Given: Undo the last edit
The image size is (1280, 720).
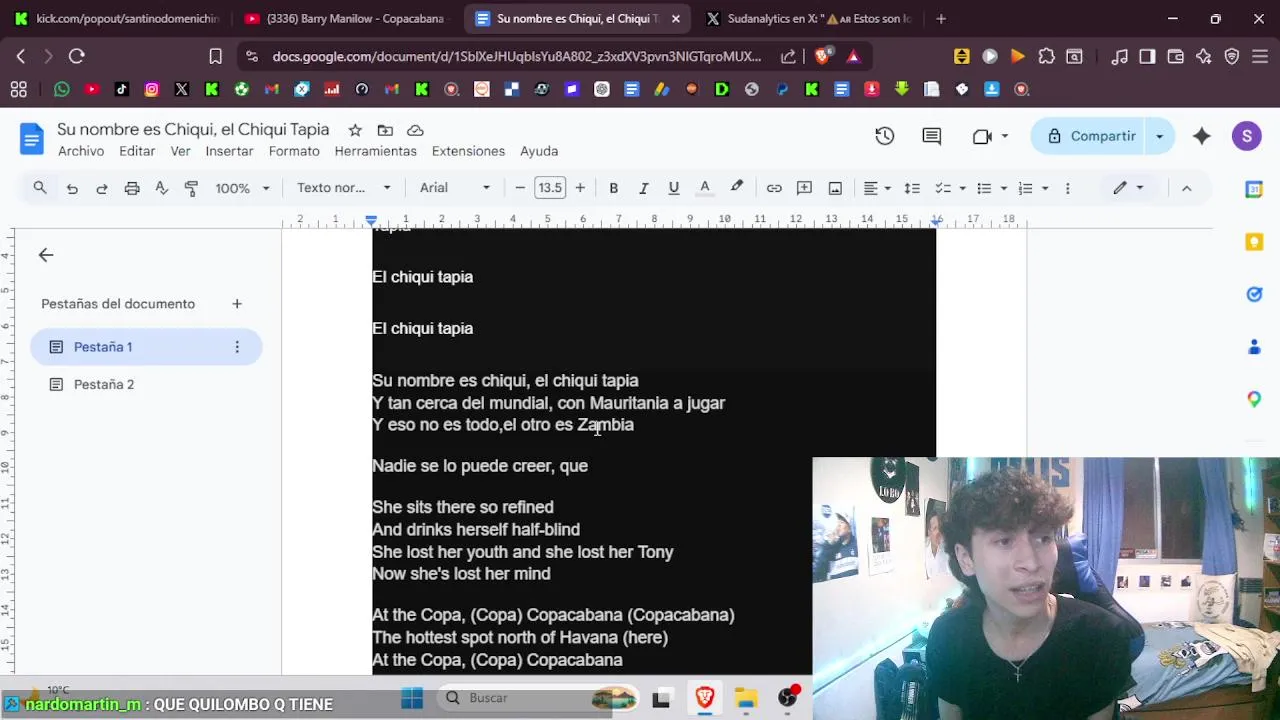Looking at the screenshot, I should coord(72,188).
